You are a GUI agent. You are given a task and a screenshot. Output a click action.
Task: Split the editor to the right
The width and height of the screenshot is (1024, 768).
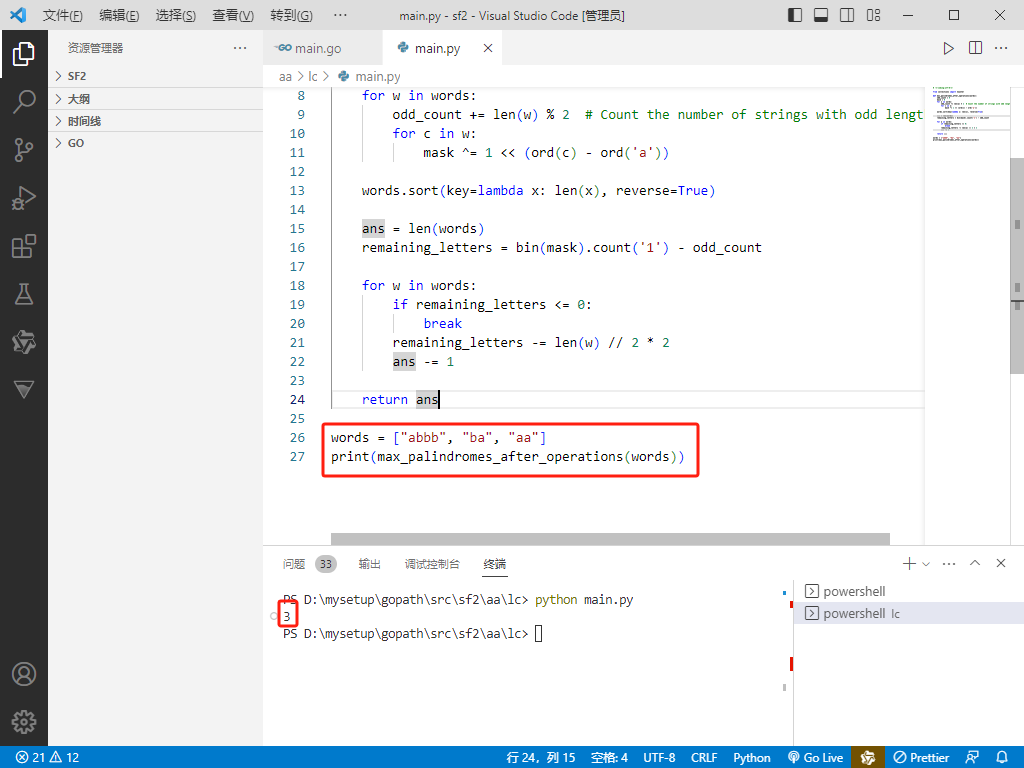coord(975,48)
